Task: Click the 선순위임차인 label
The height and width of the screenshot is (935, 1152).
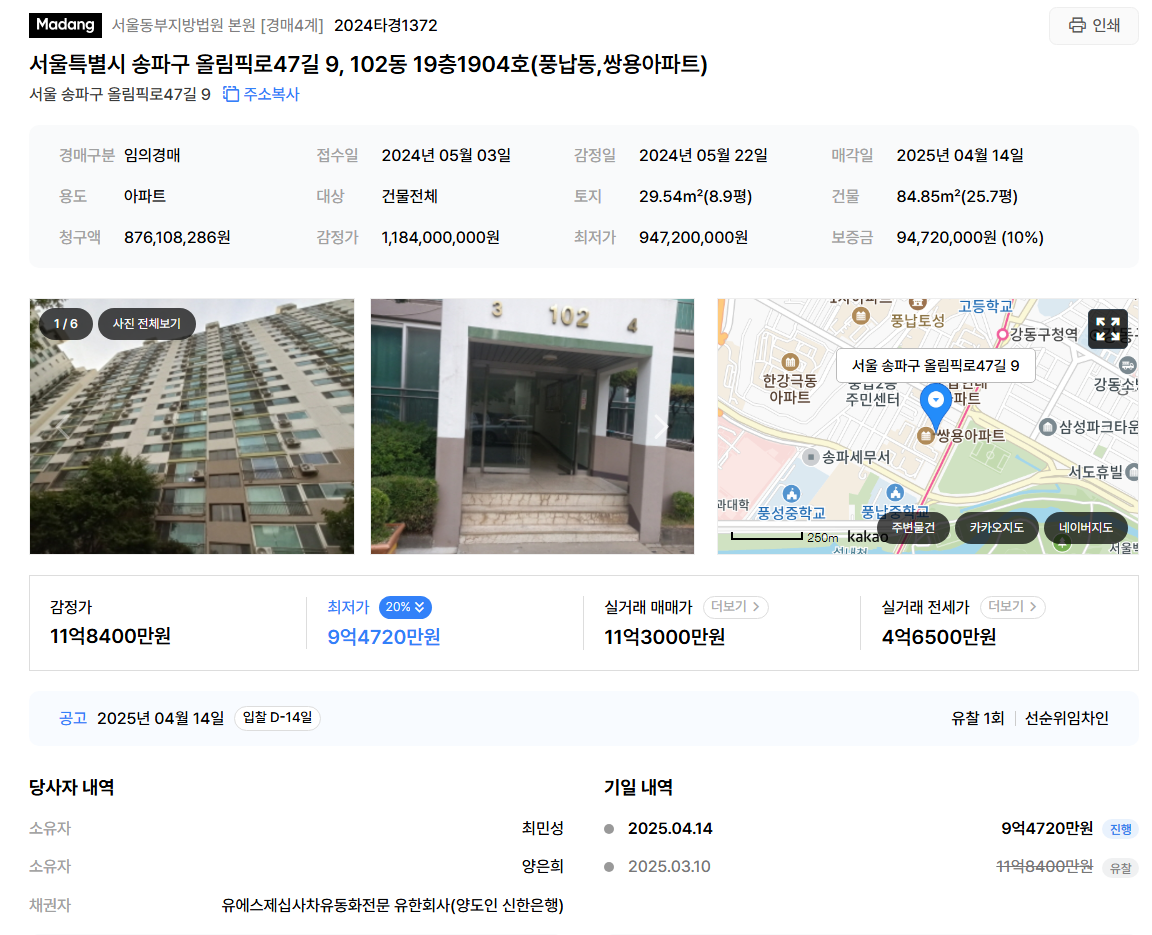Action: pos(1066,718)
